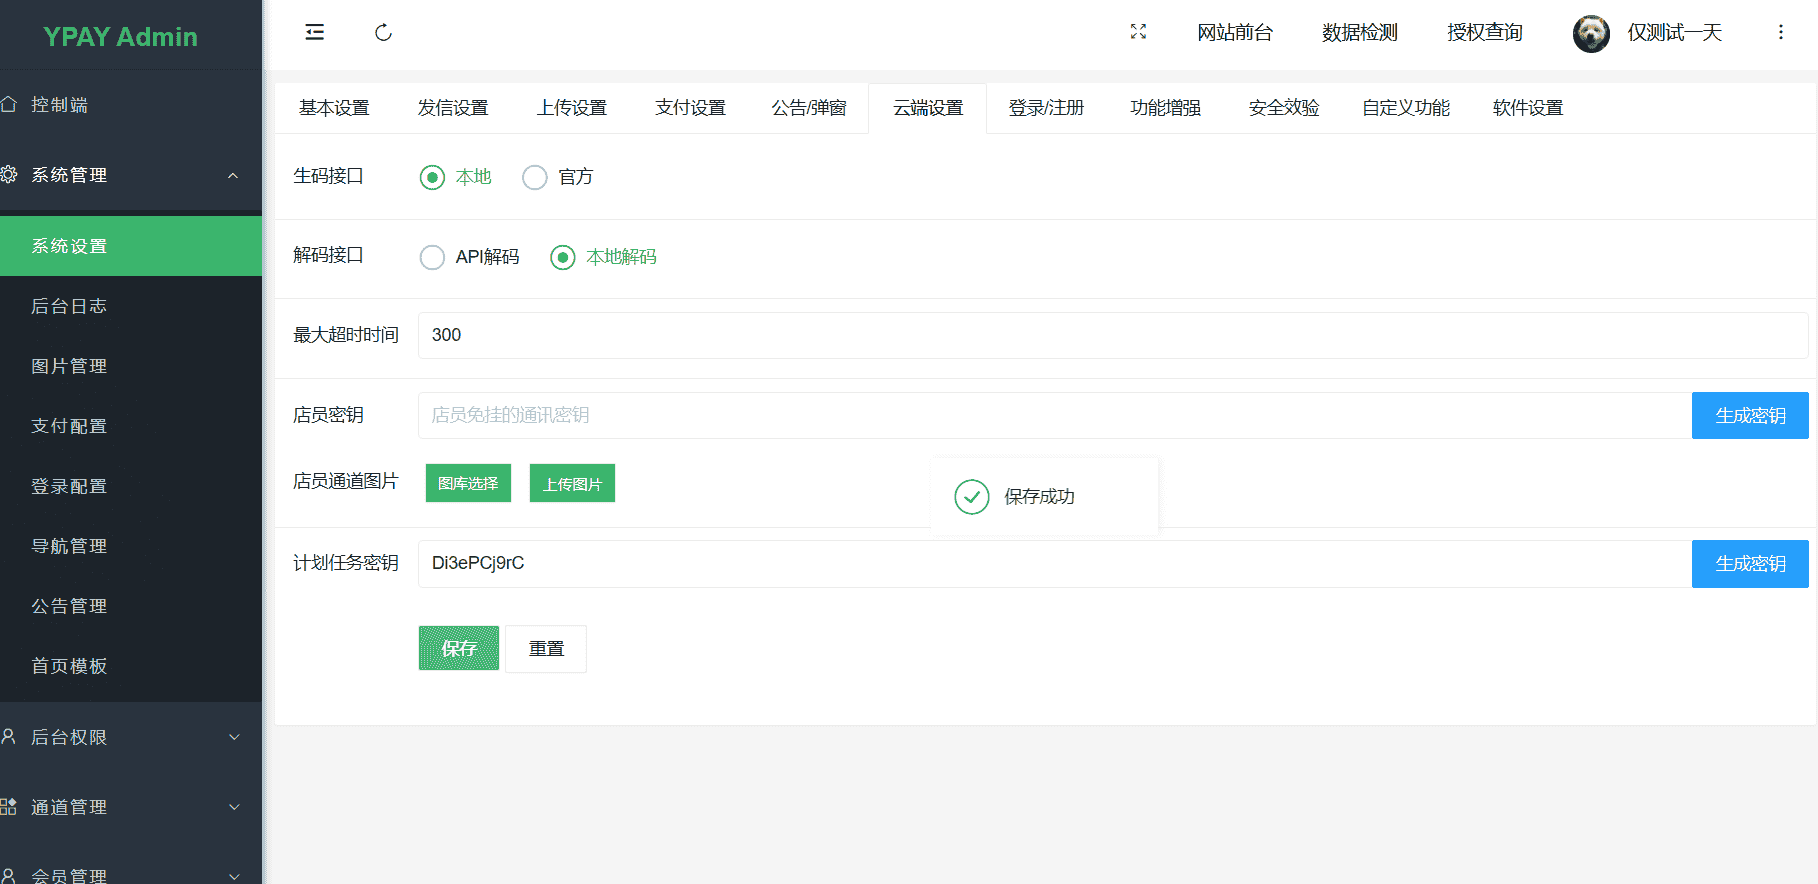Click the grid icon beside 通道管理
Screen dimensions: 1818x884
(9, 806)
